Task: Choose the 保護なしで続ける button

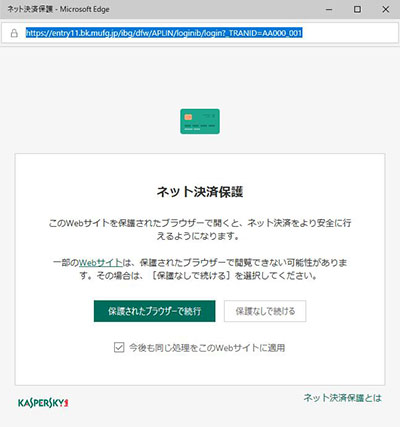Action: click(265, 311)
